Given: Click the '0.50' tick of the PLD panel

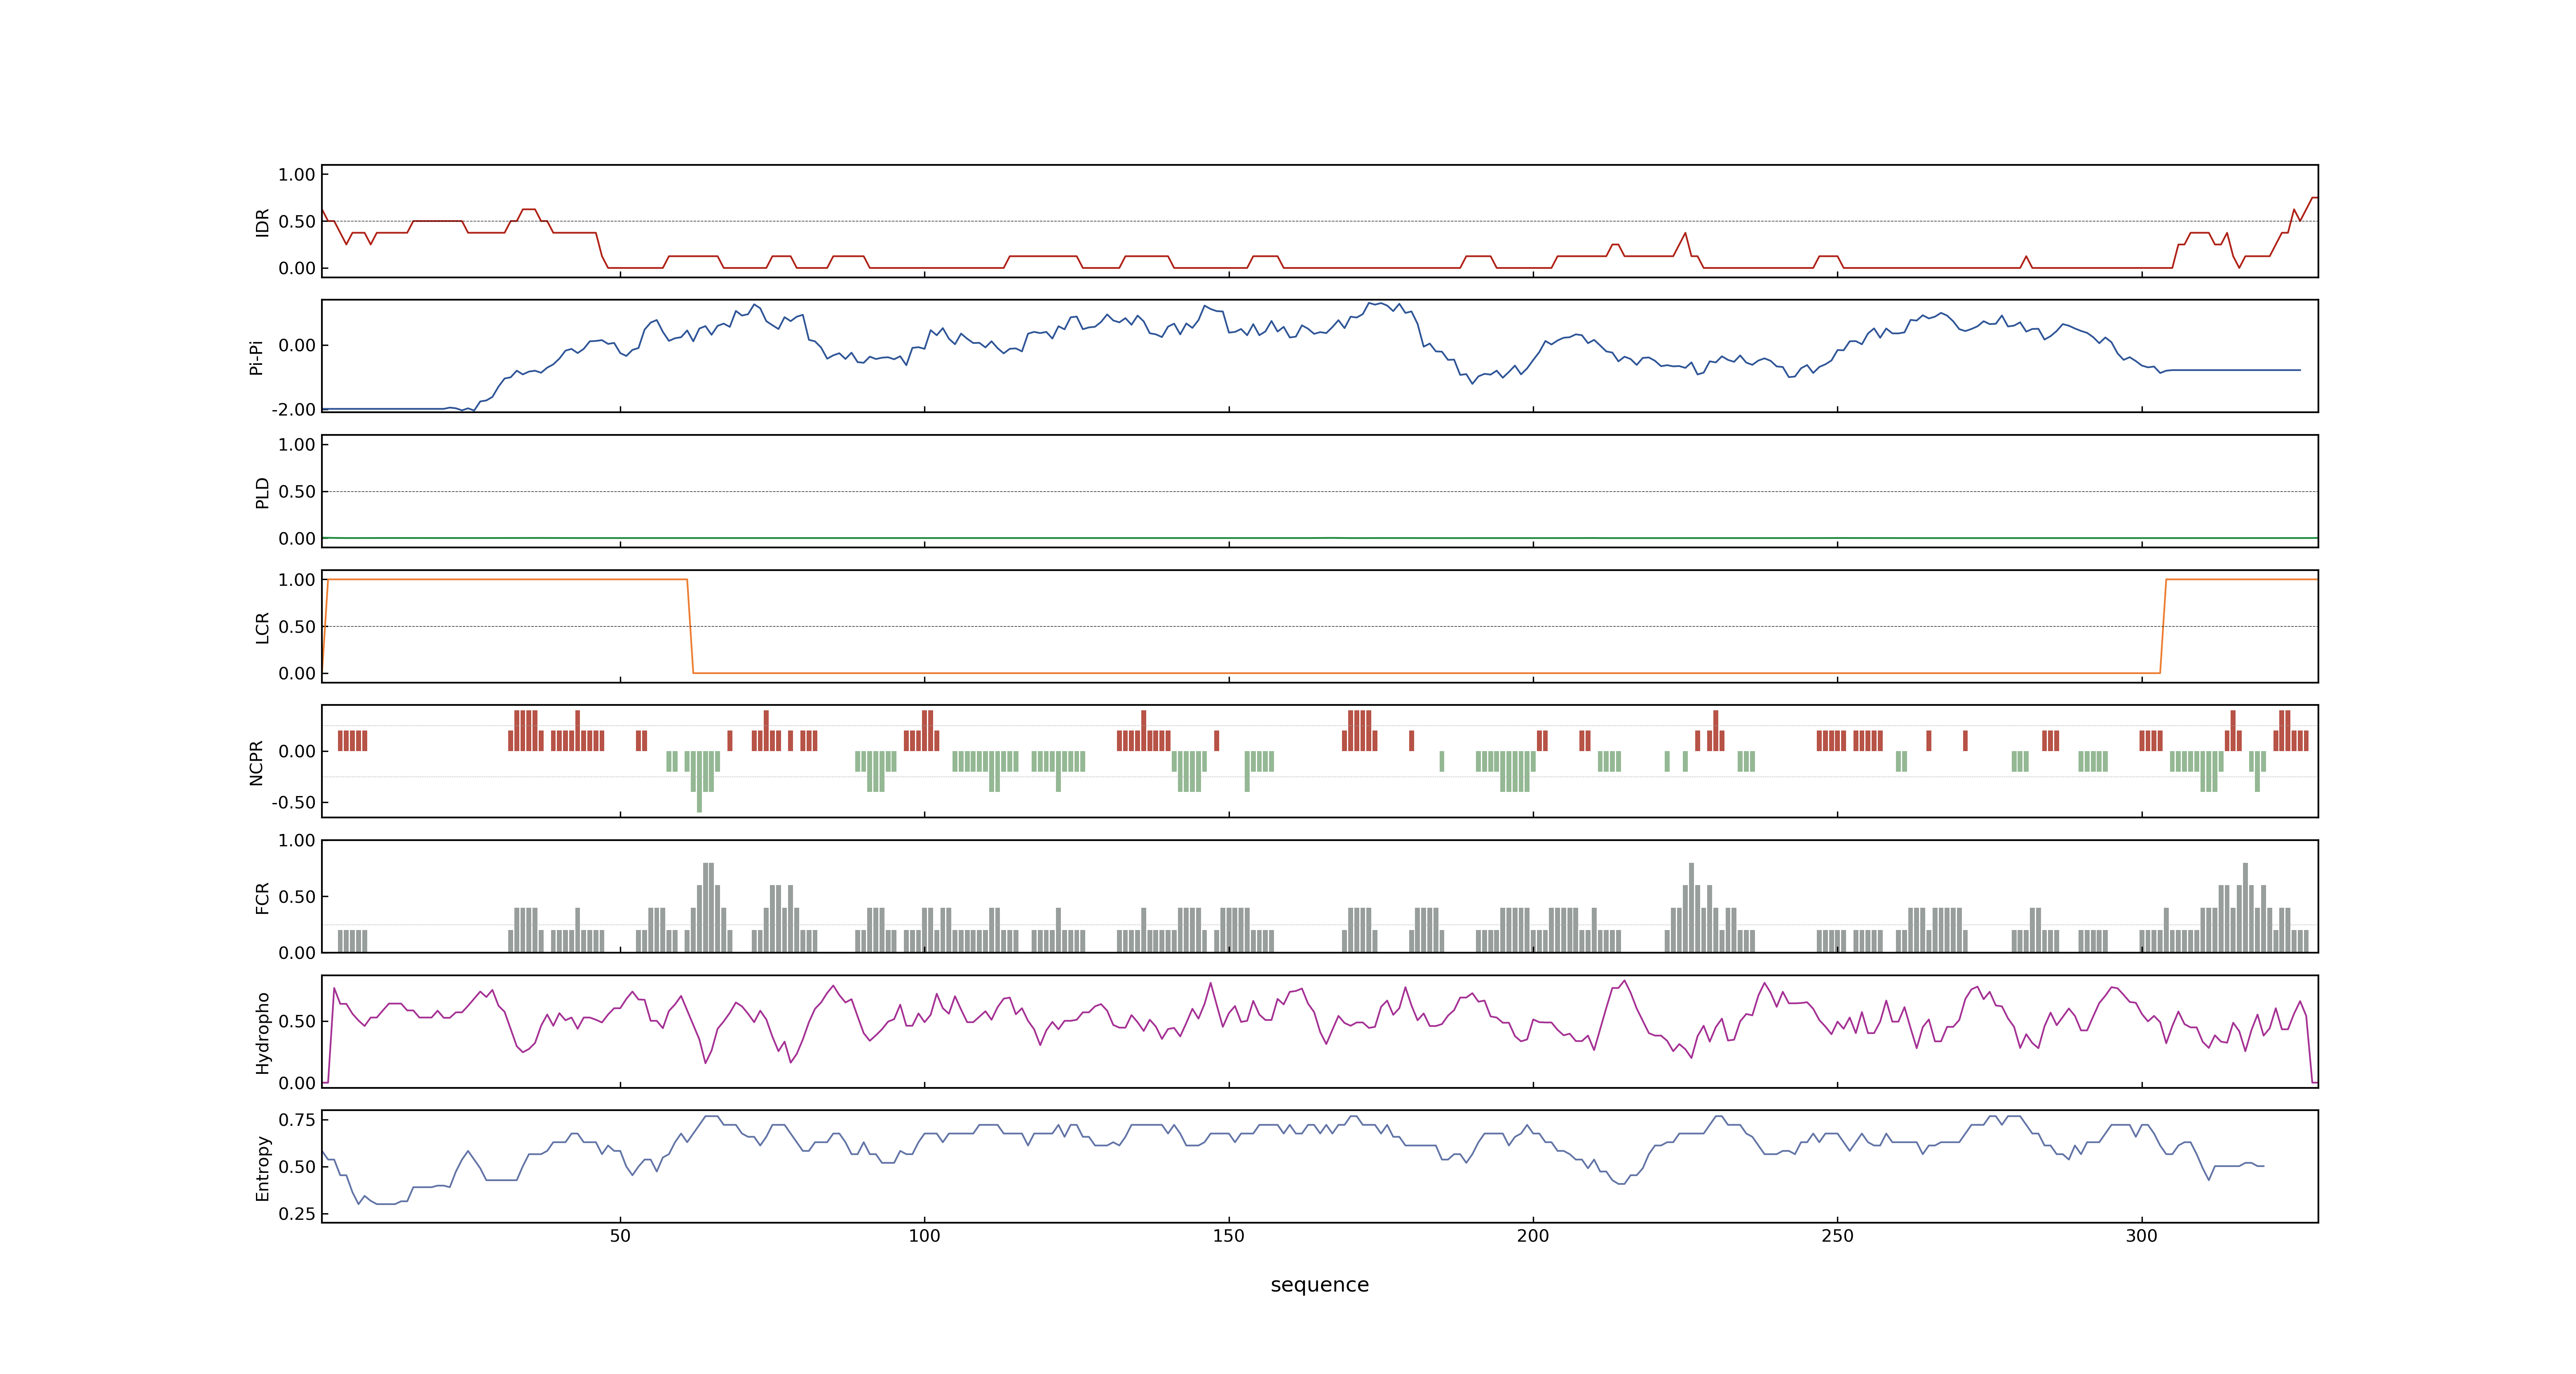Looking at the screenshot, I should [x=297, y=492].
